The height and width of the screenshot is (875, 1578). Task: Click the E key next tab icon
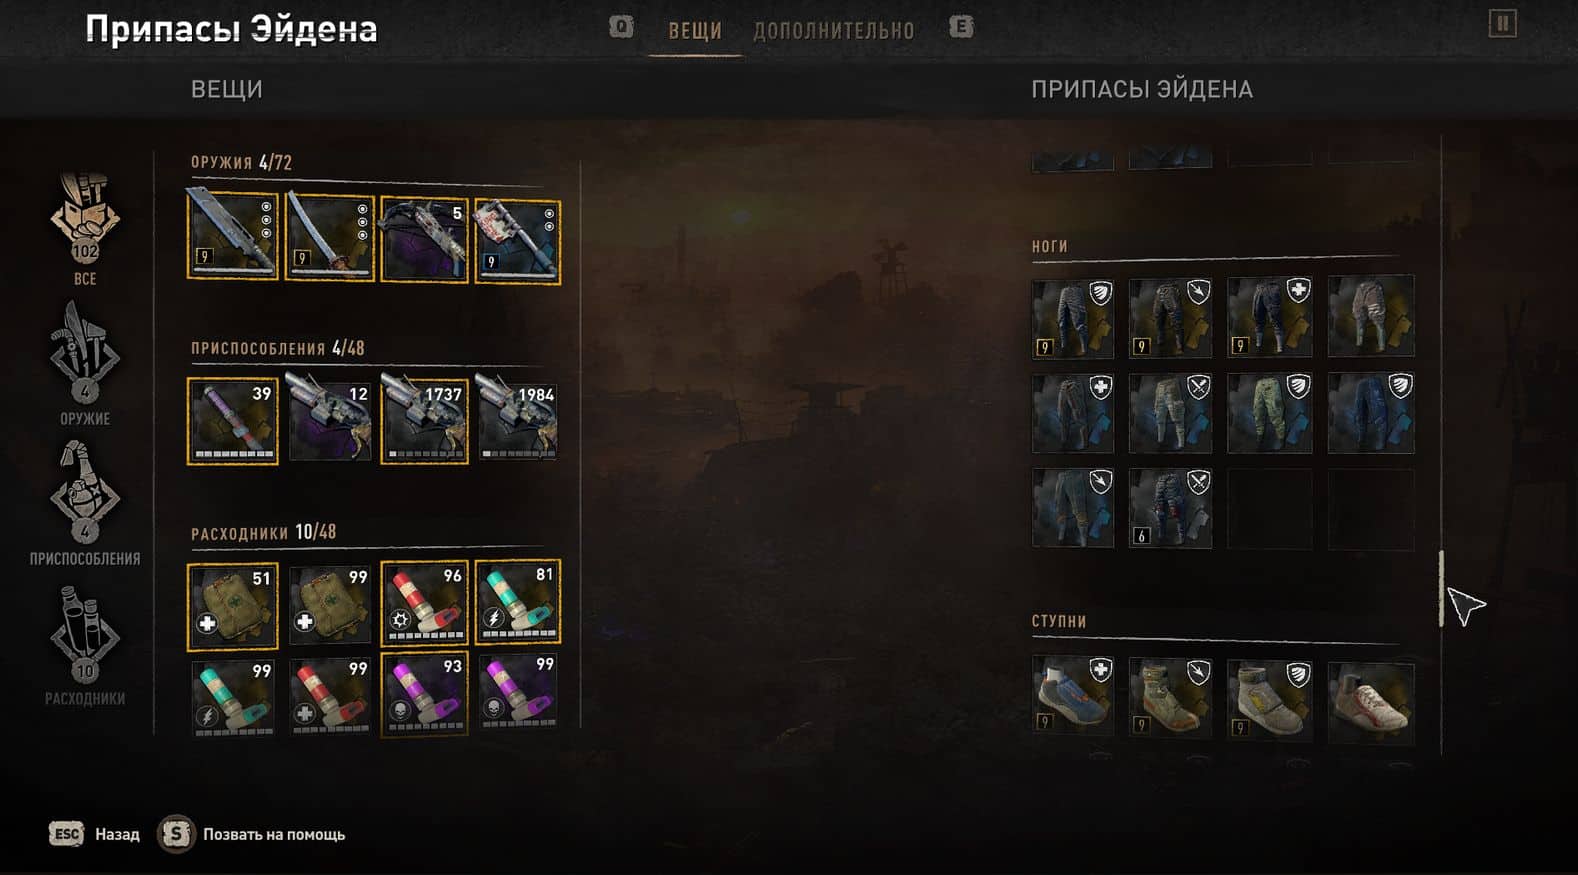pyautogui.click(x=961, y=27)
